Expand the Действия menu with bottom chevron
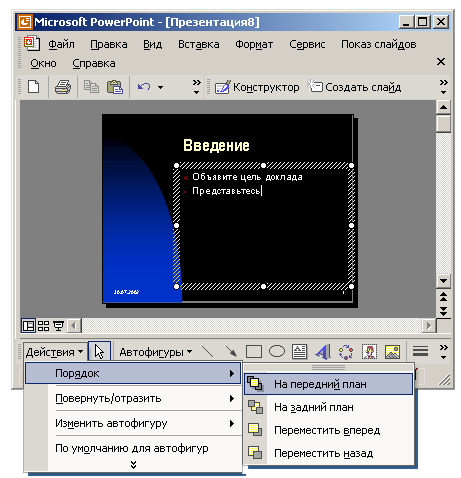This screenshot has width=461, height=478. (x=133, y=465)
